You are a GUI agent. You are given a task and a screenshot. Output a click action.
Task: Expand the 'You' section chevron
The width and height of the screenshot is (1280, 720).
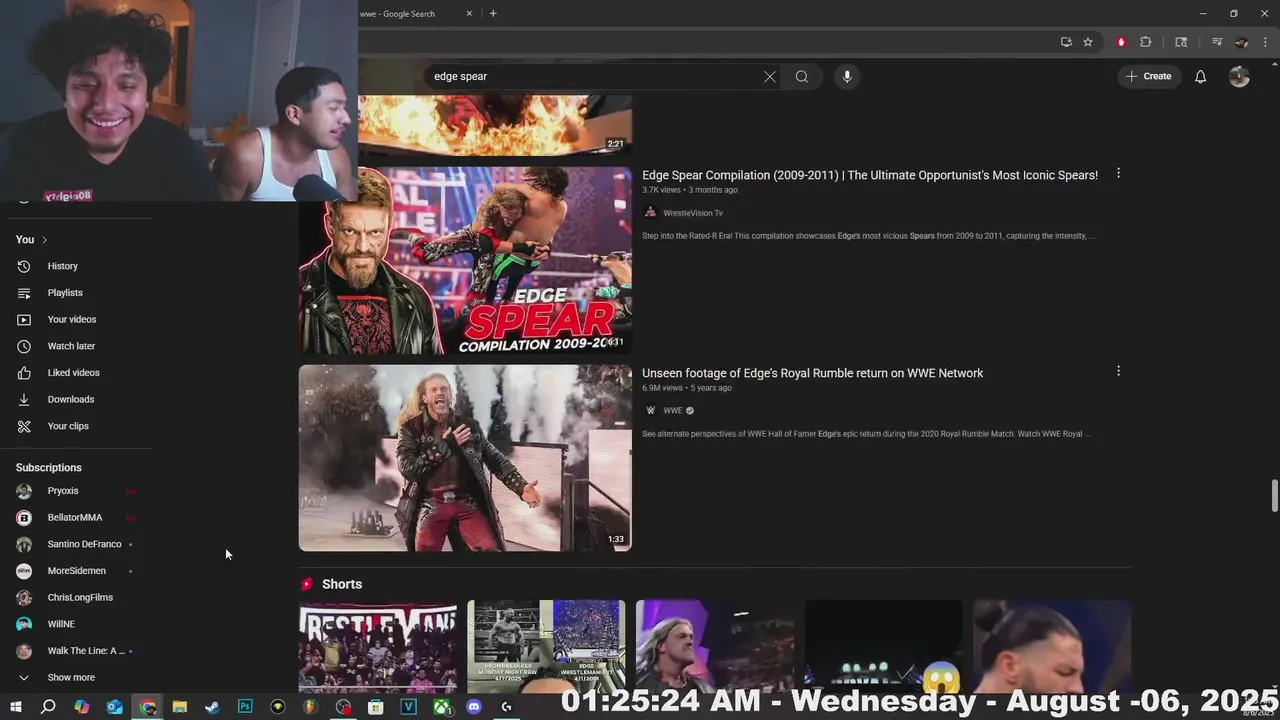[44, 240]
